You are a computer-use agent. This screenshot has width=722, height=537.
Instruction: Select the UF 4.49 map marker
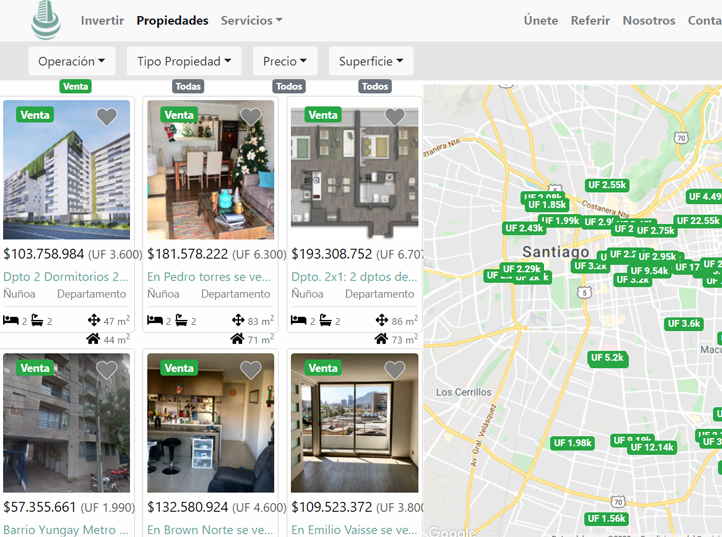click(x=704, y=197)
